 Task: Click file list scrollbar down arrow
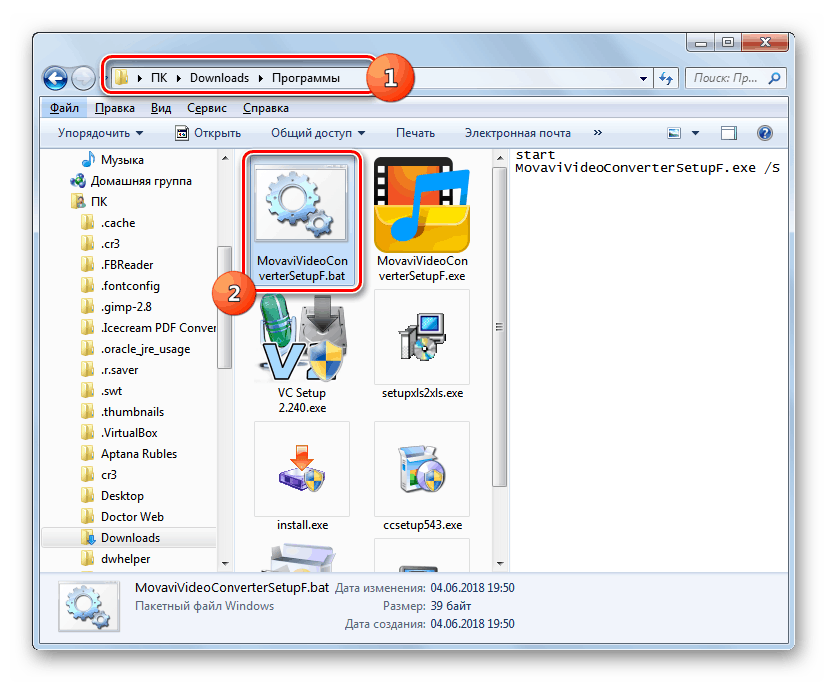(x=500, y=564)
